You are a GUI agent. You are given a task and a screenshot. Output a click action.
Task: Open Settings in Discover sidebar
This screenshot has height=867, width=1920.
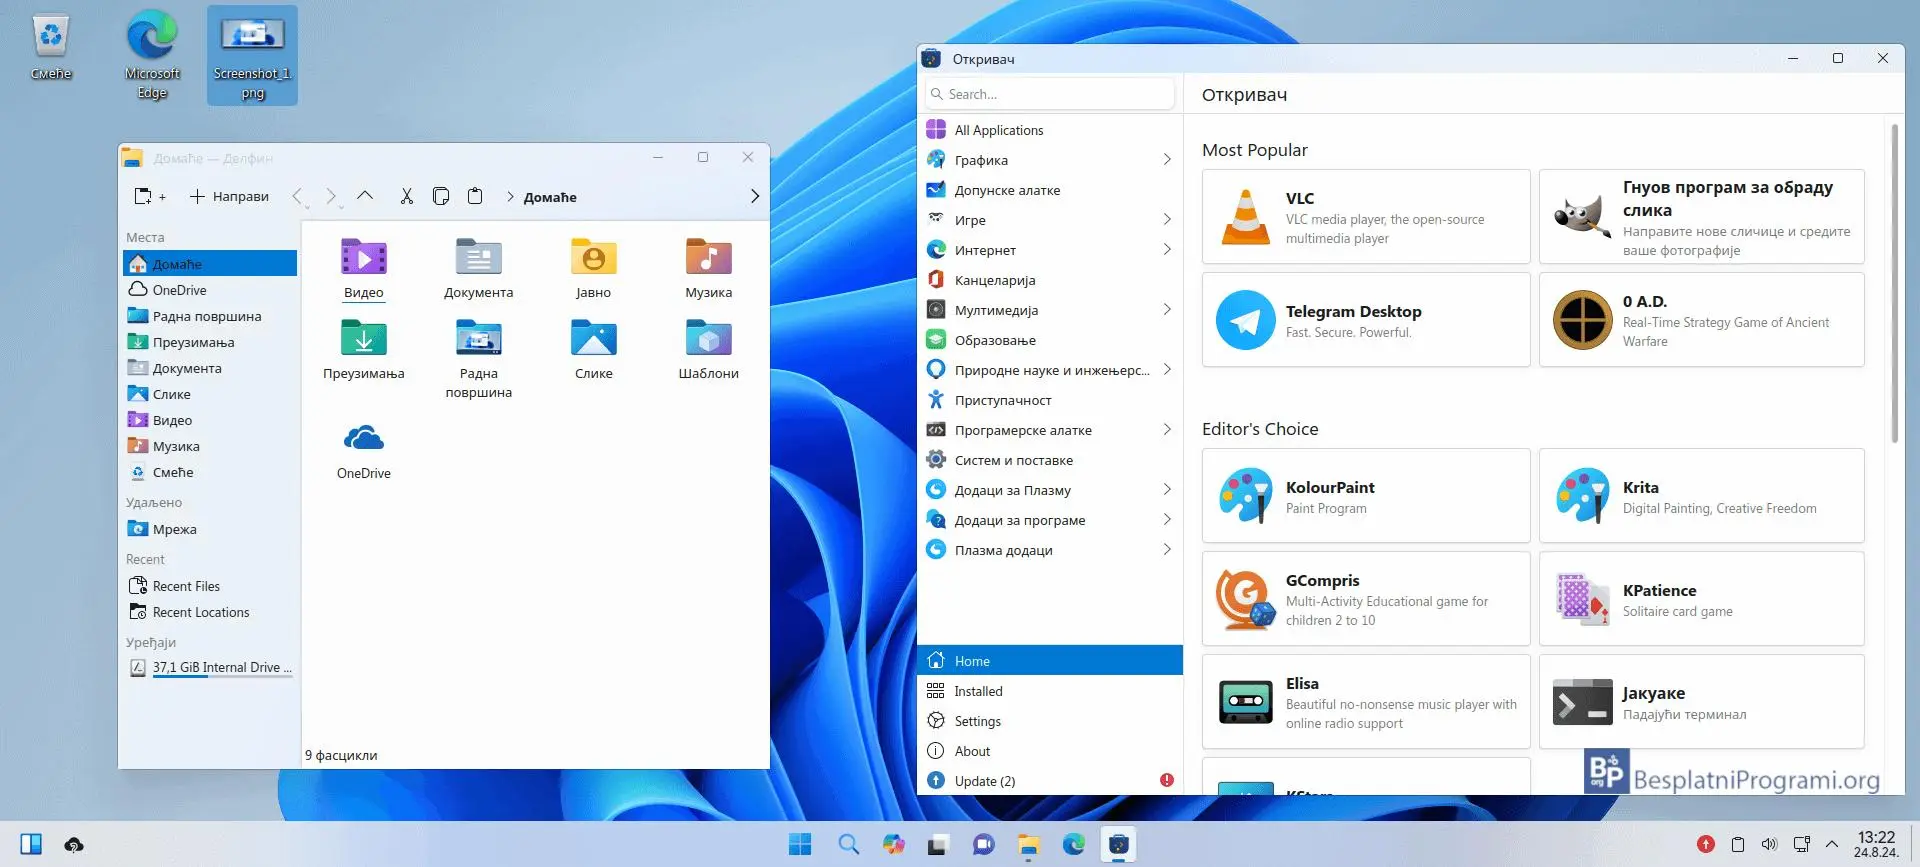[1050, 721]
